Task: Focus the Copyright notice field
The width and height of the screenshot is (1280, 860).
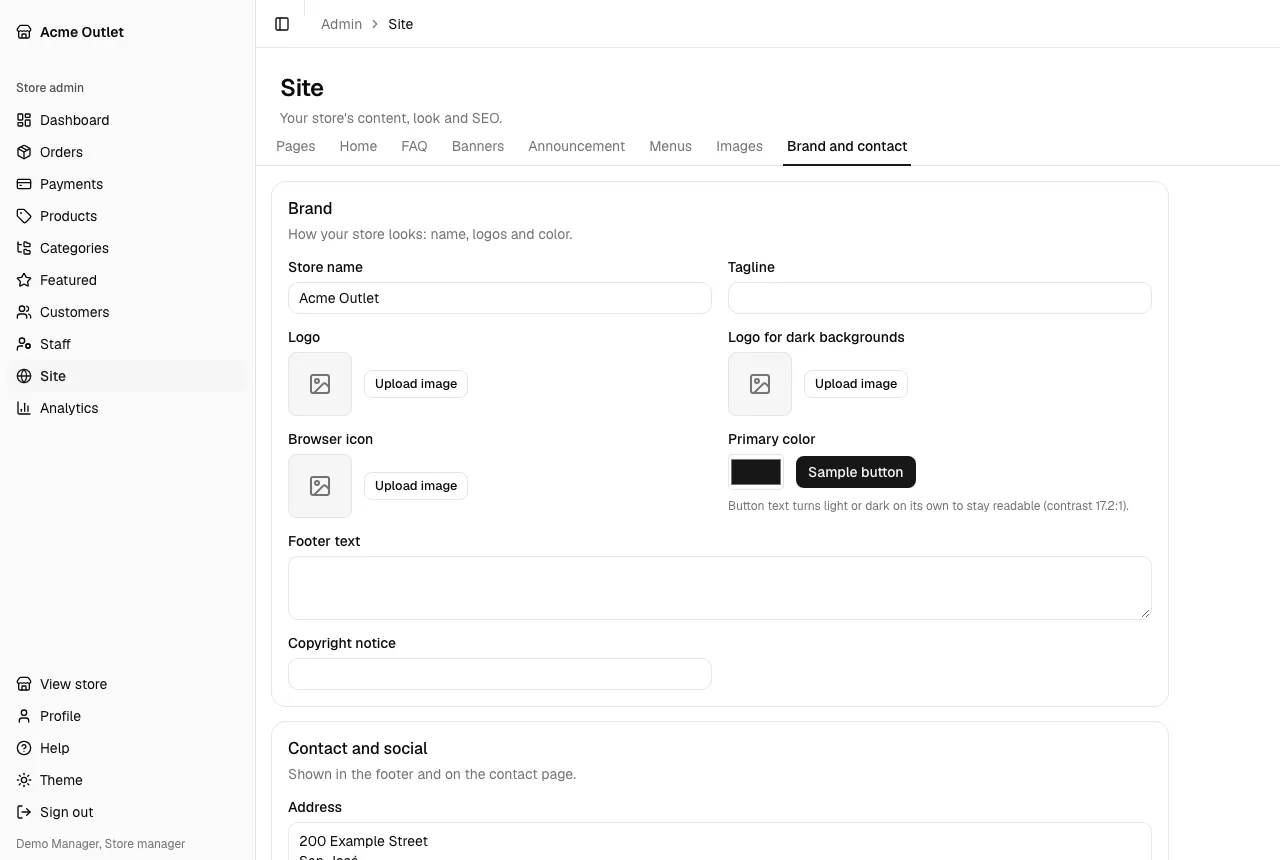Action: [x=500, y=674]
